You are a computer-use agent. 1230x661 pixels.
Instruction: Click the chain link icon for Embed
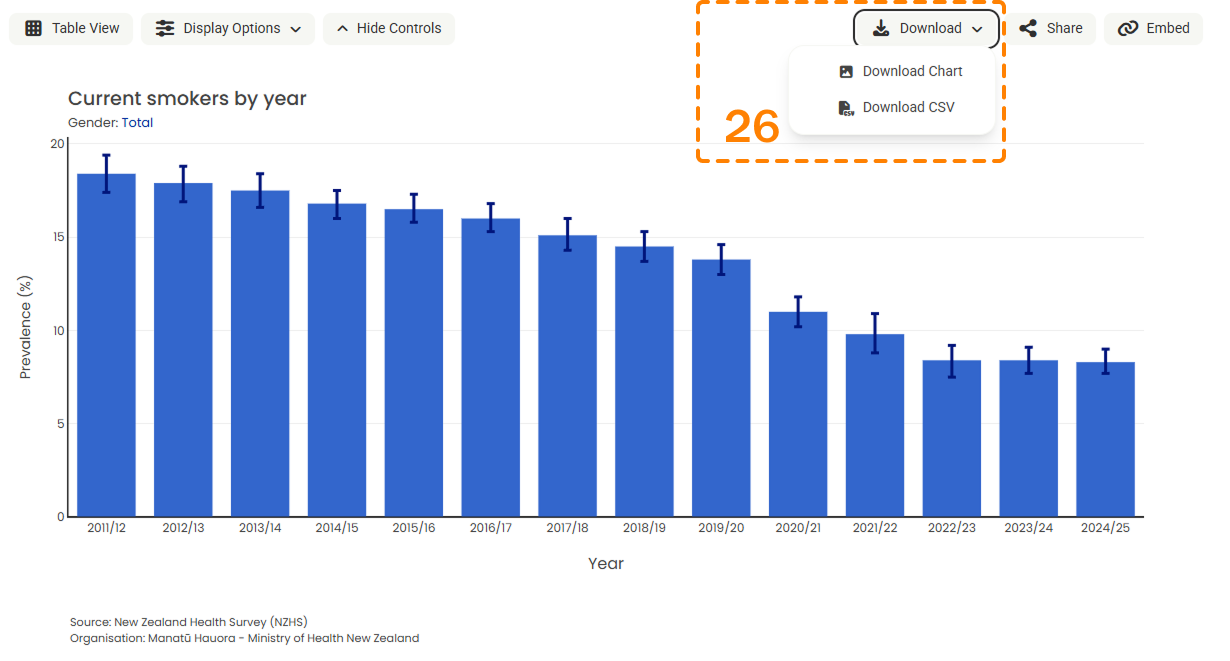click(x=1128, y=29)
